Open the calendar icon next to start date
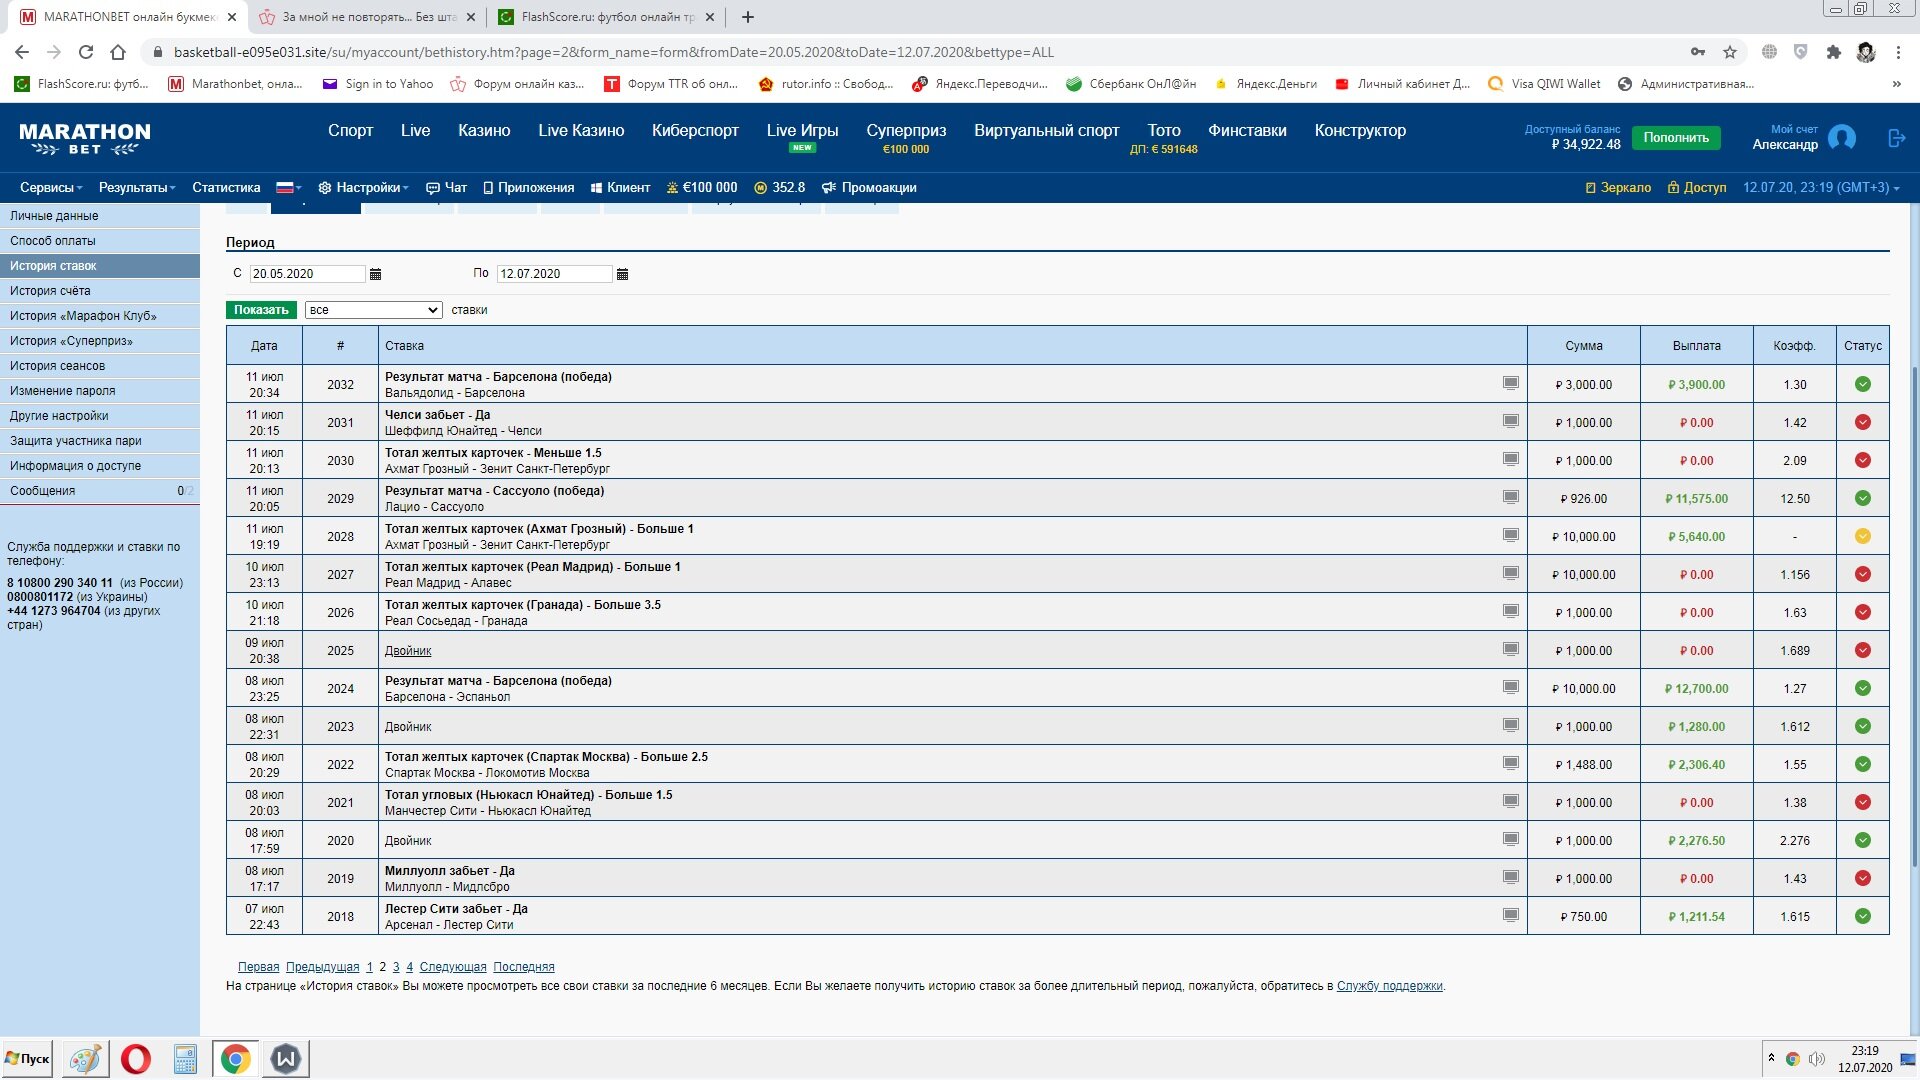1920x1080 pixels. click(x=375, y=274)
